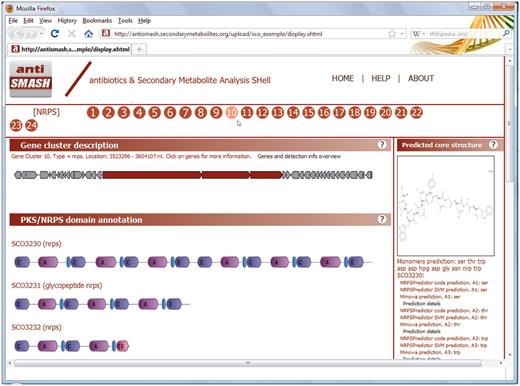This screenshot has width=520, height=386.
Task: Open back/forward history dropdown
Action: 41,34
